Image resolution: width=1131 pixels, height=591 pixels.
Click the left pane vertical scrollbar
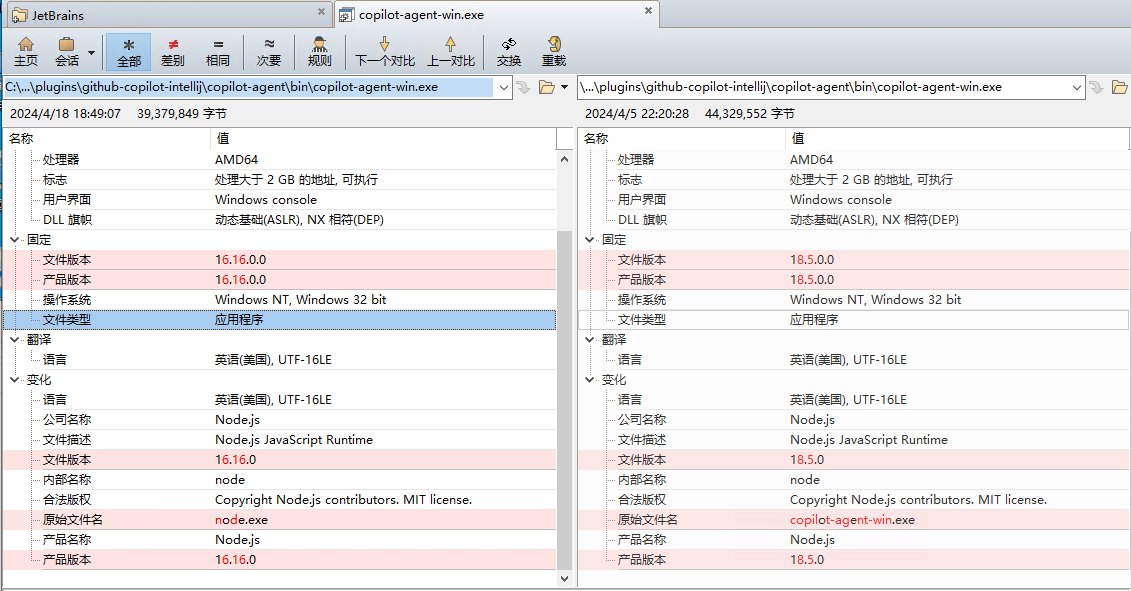pos(565,368)
